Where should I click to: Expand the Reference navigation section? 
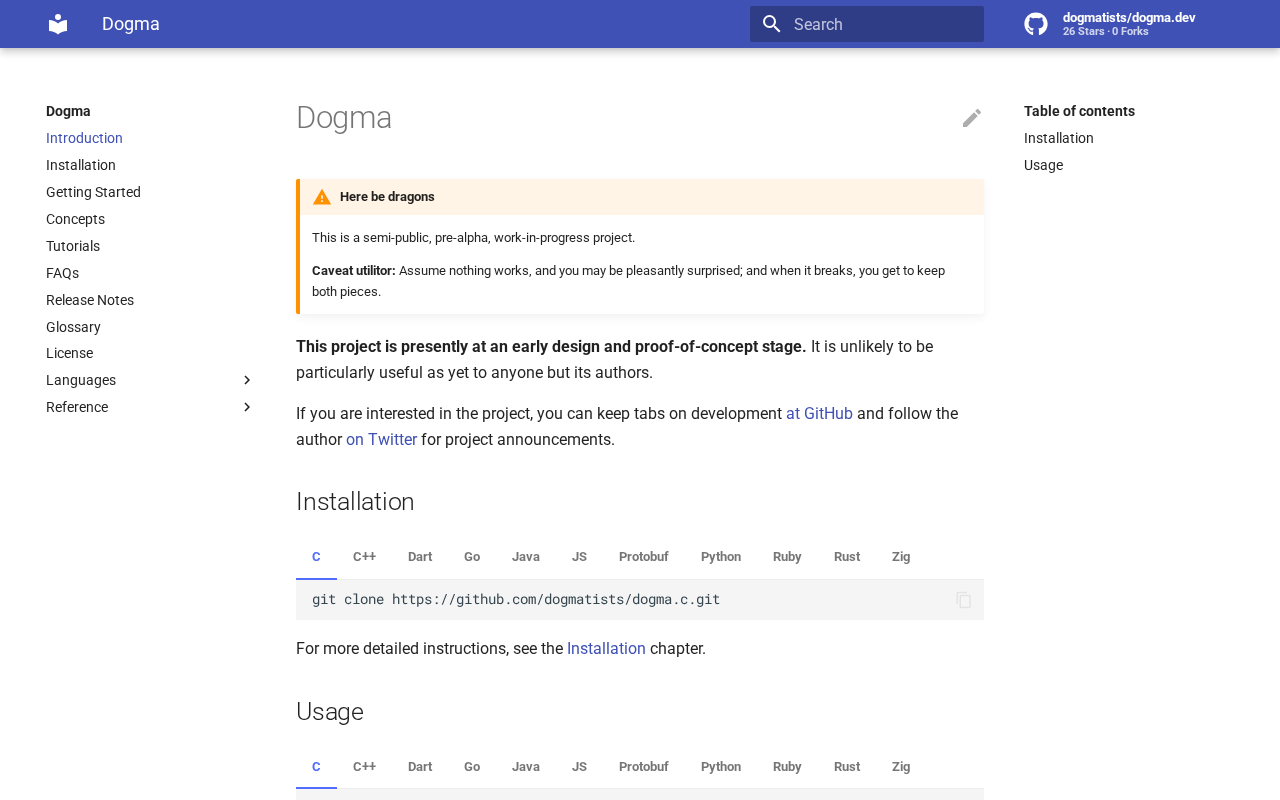(247, 407)
